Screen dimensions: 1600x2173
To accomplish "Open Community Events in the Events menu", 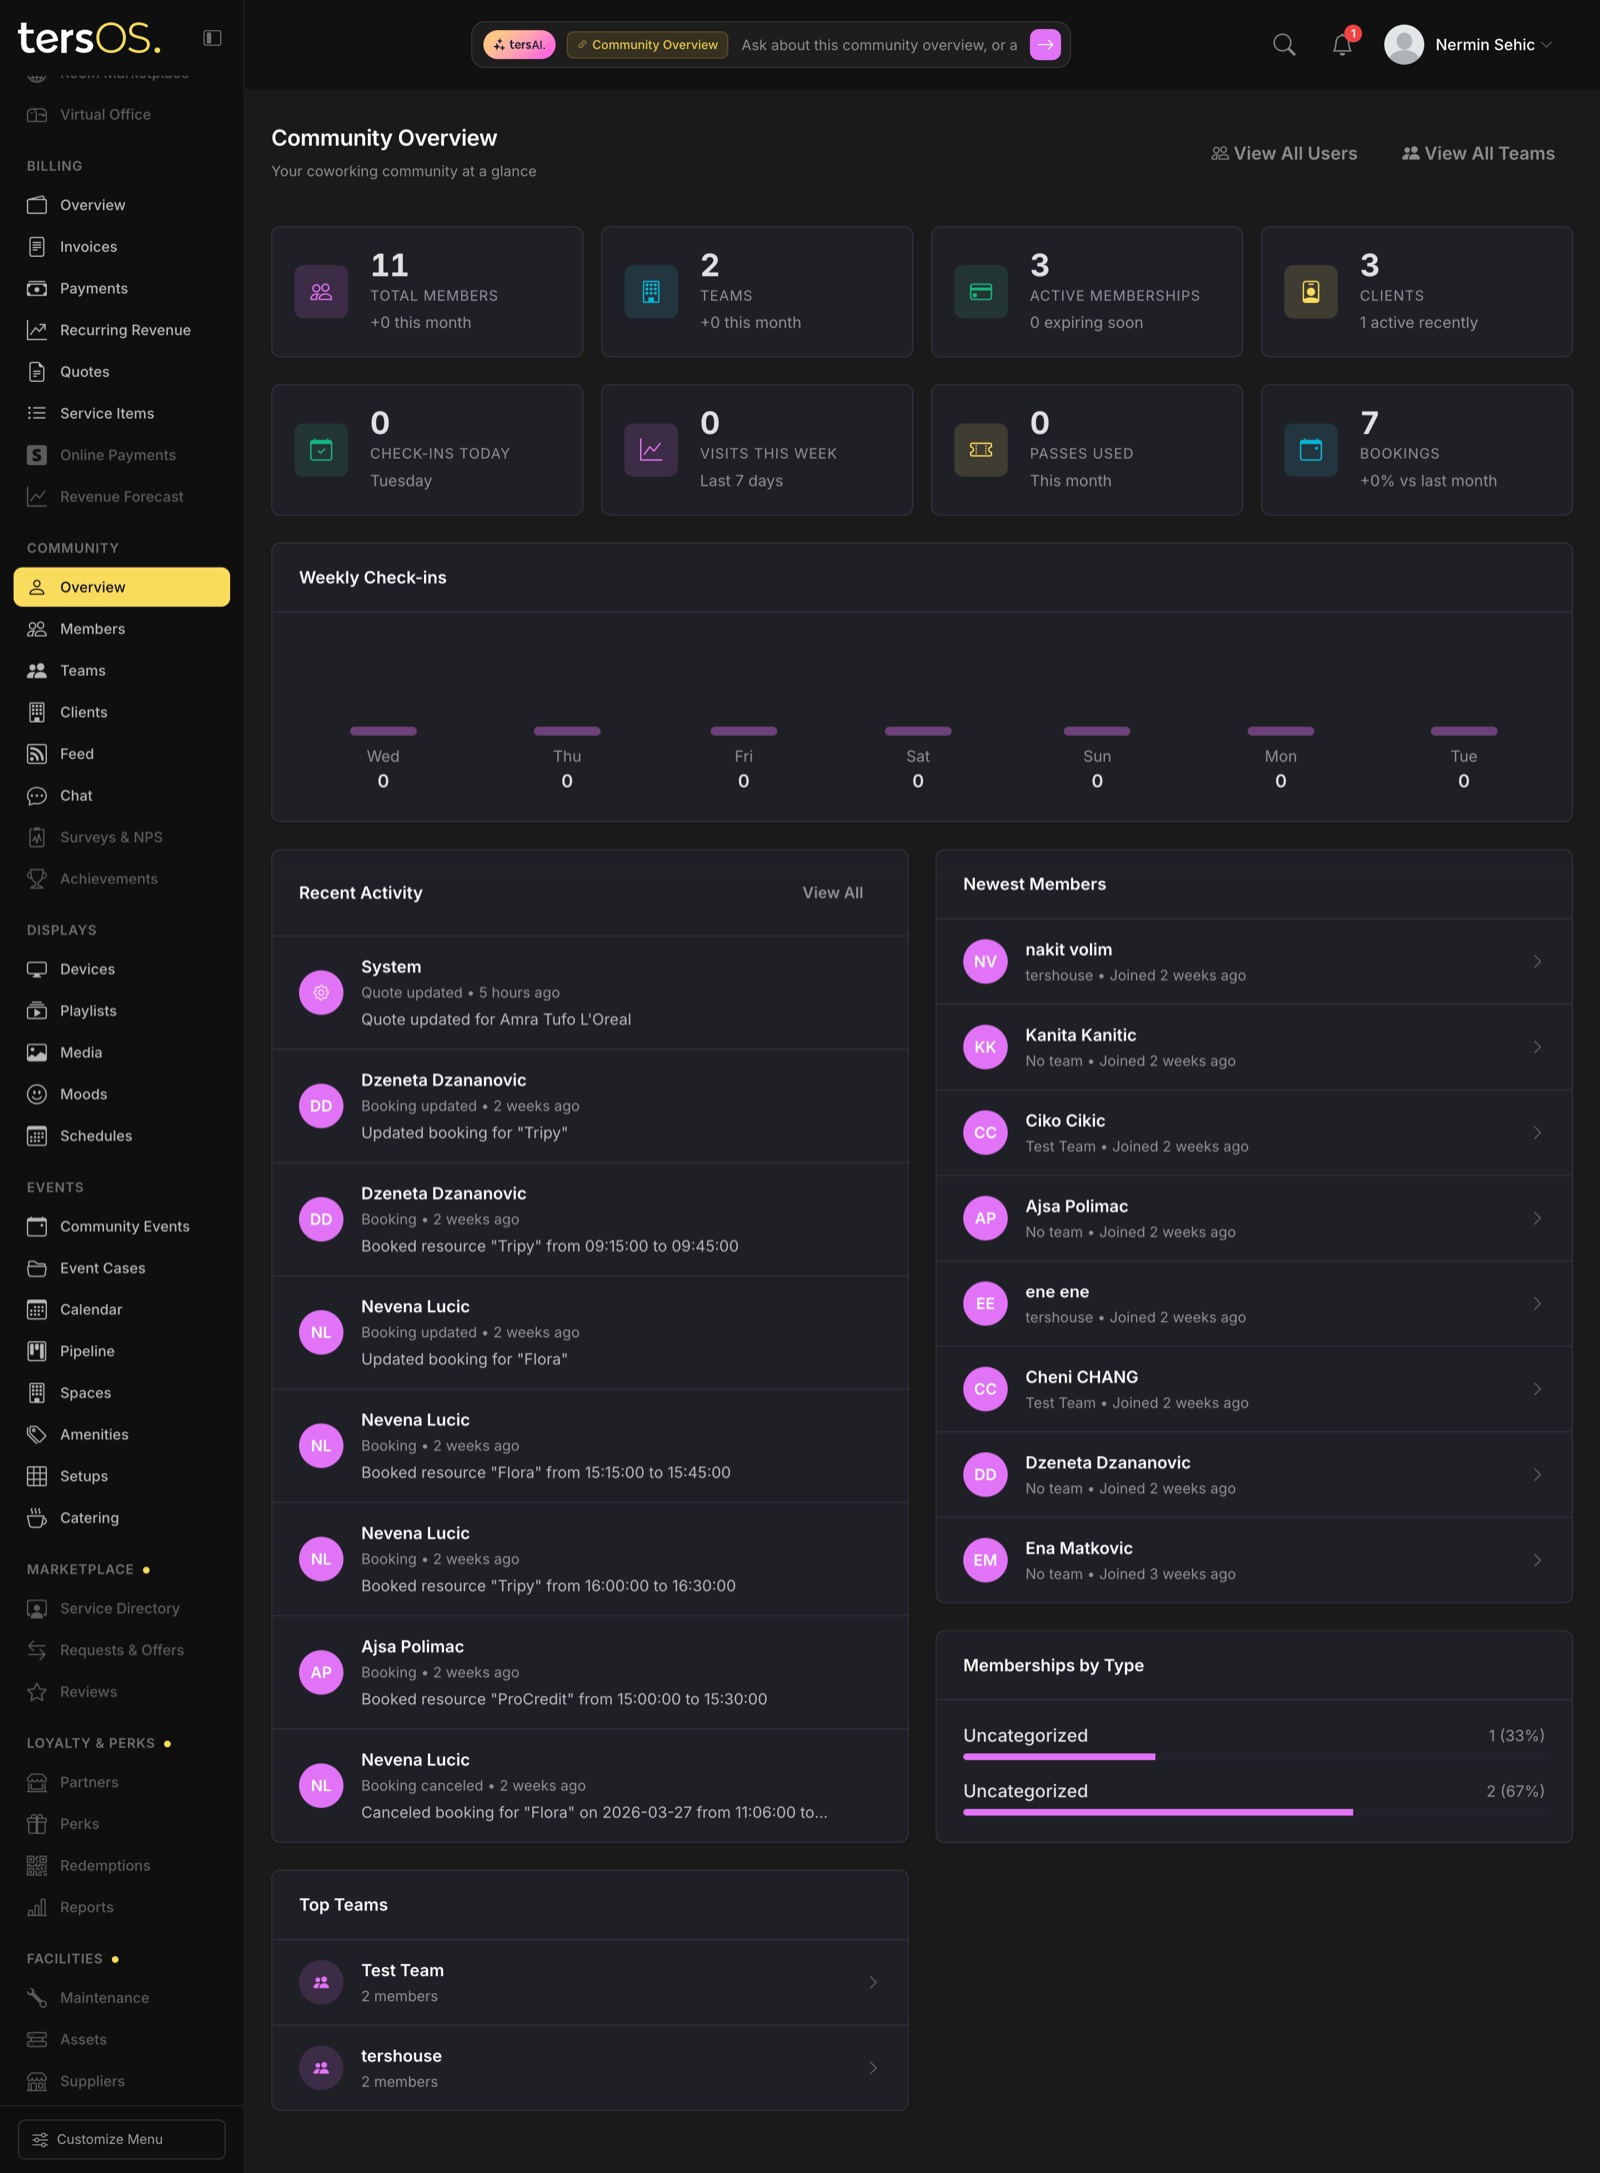I will [x=124, y=1226].
